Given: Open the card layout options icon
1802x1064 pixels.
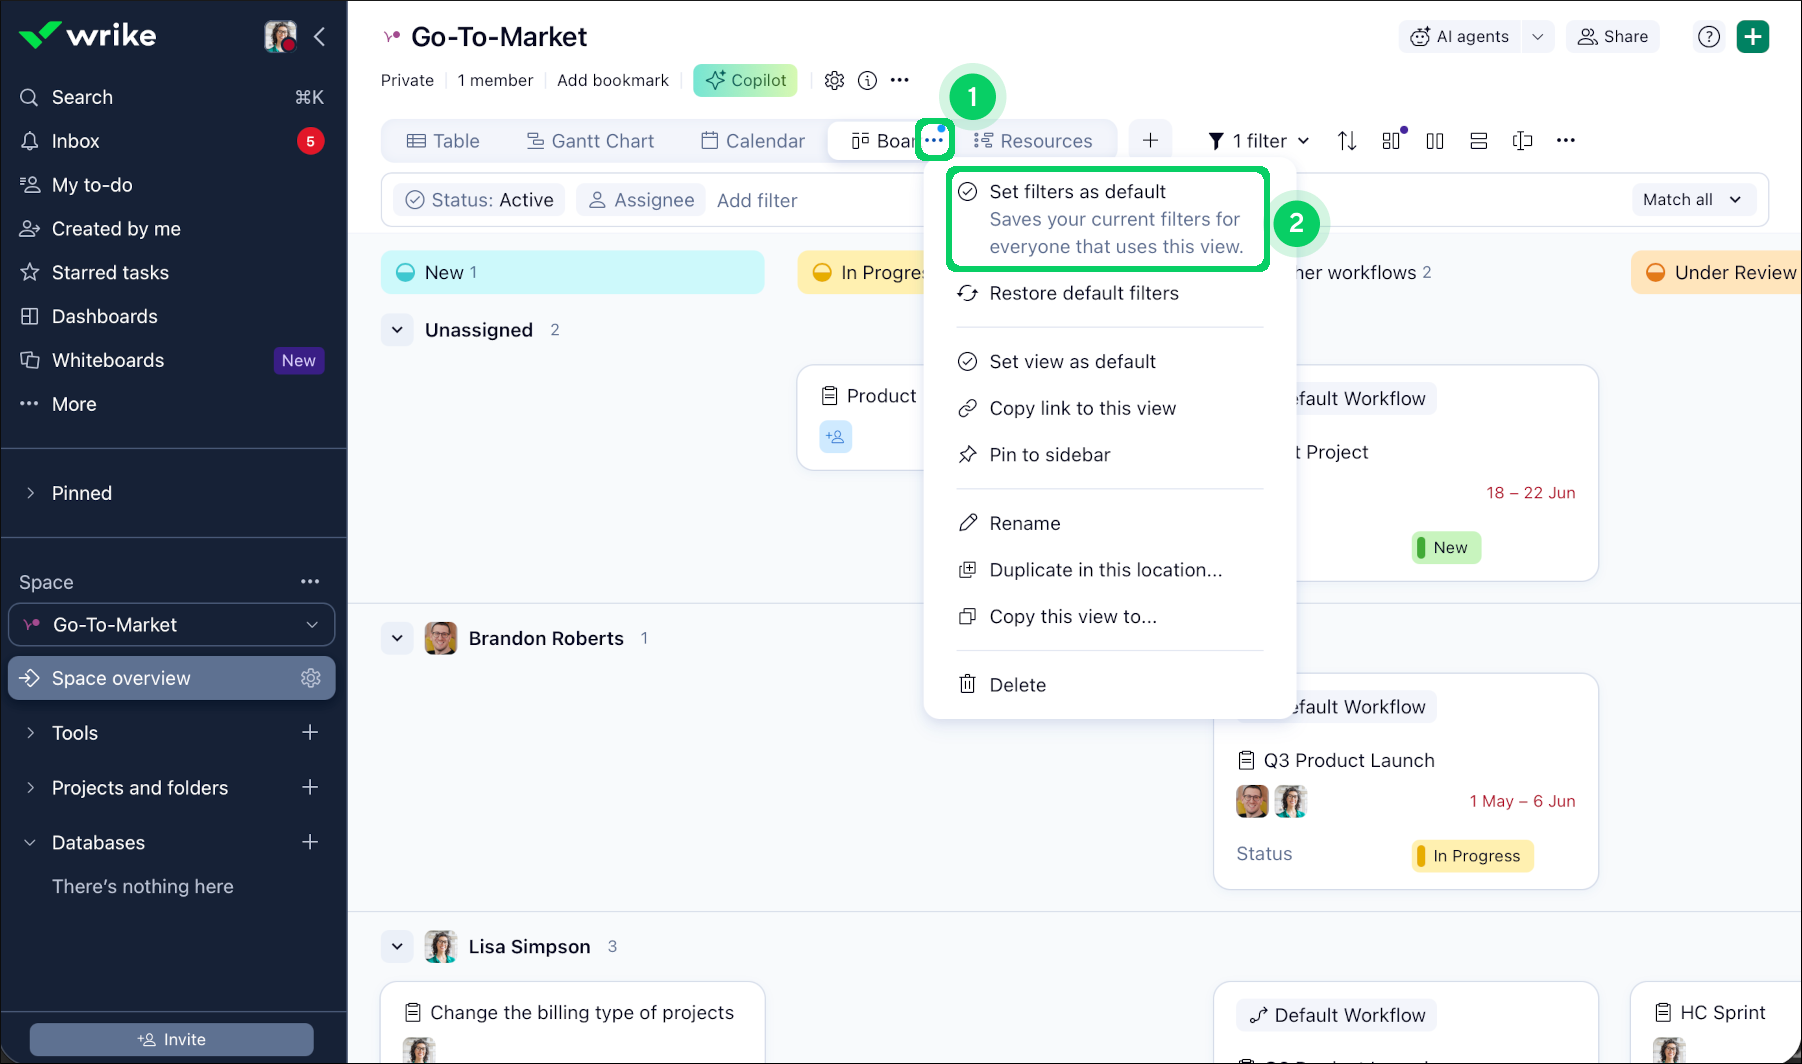Looking at the screenshot, I should tap(1392, 141).
